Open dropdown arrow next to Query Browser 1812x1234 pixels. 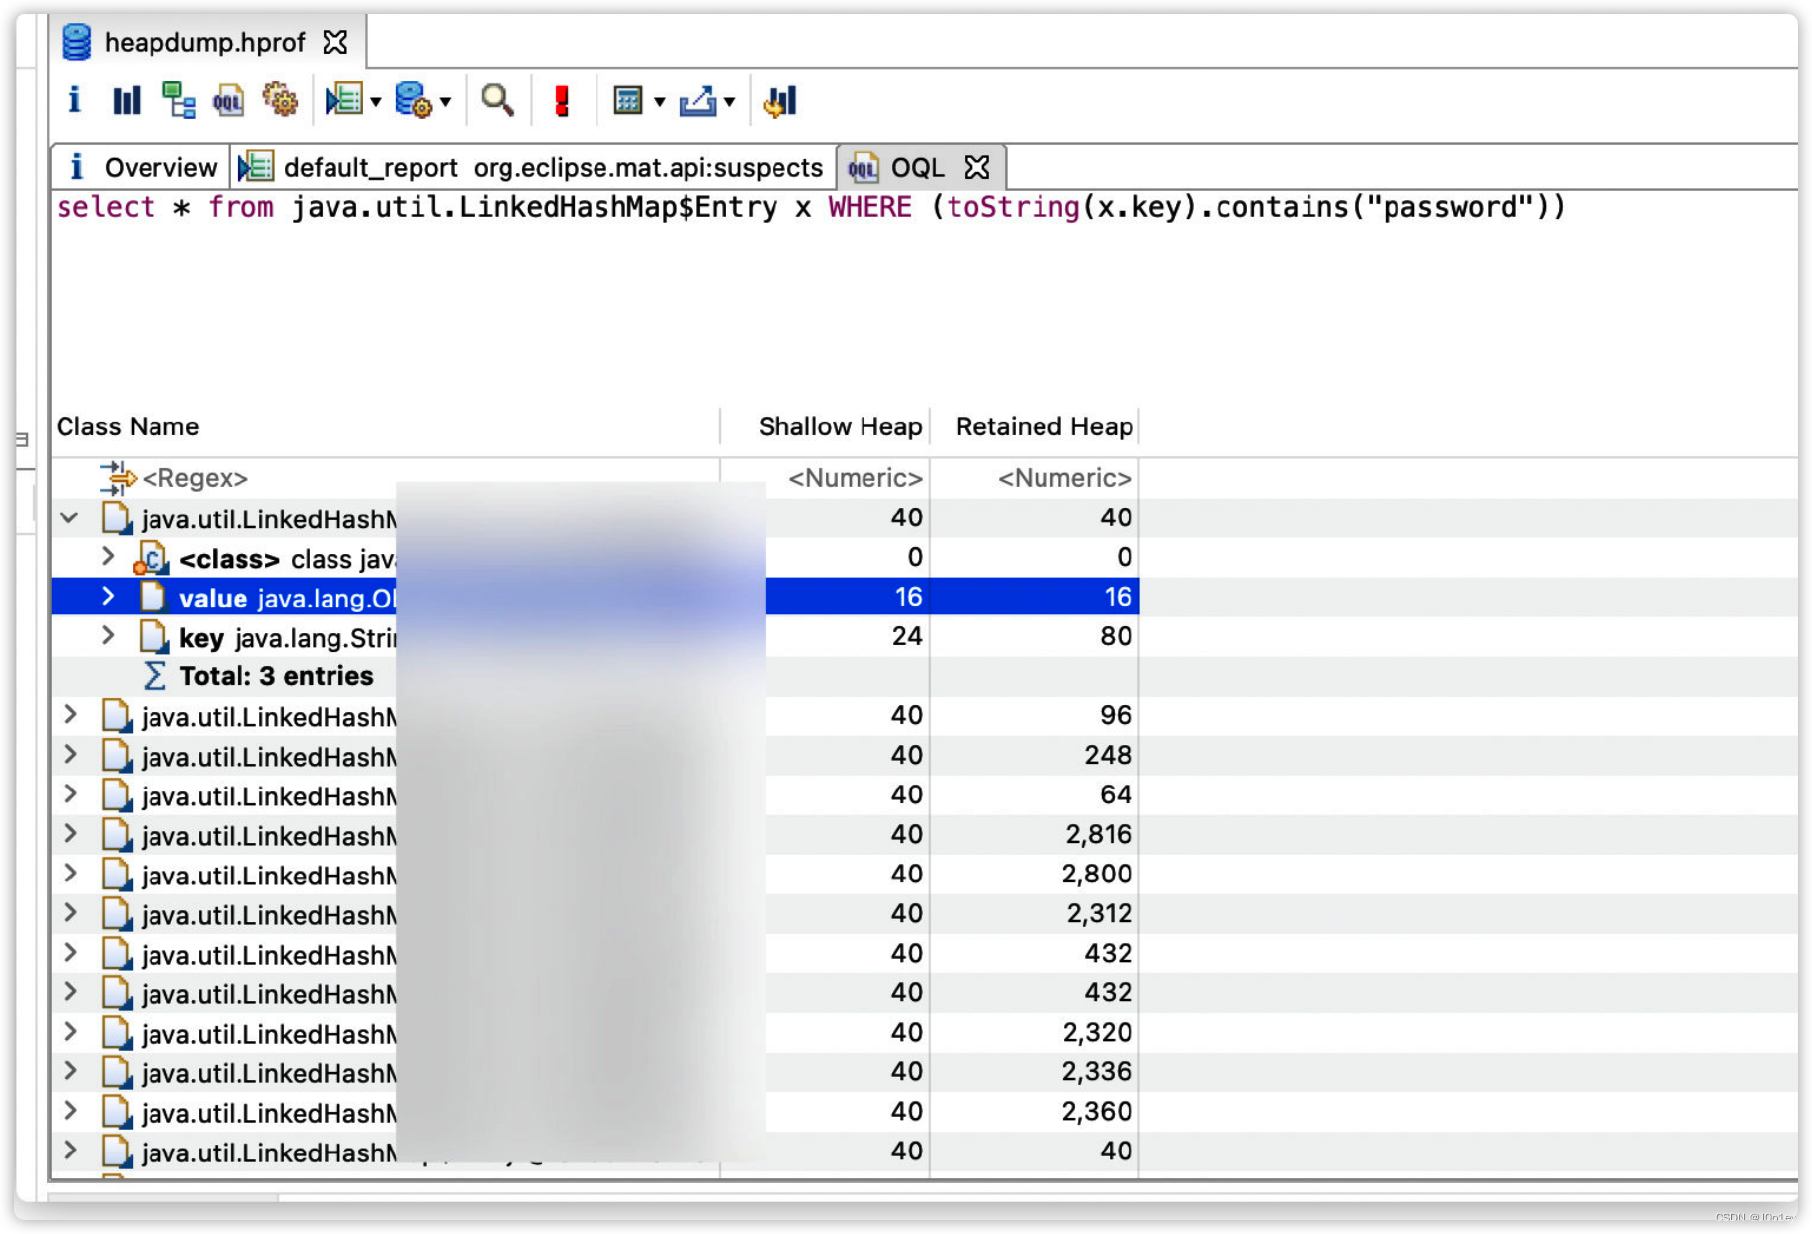[x=446, y=101]
